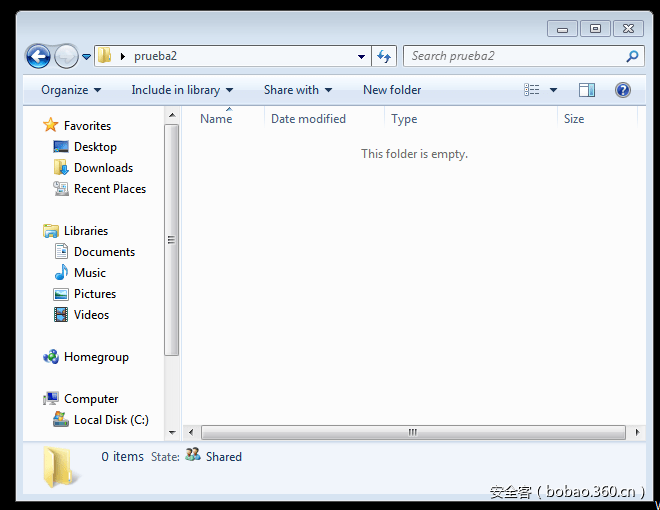This screenshot has height=510, width=660.
Task: Click the Libraries icon
Action: pos(51,231)
